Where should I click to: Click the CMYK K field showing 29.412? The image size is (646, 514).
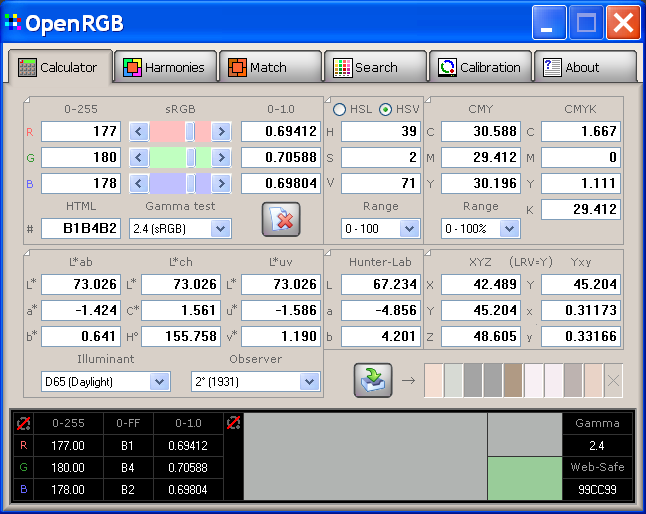tap(581, 209)
